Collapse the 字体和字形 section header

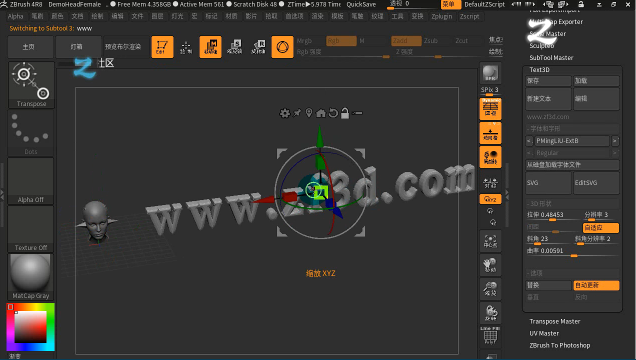coord(545,129)
